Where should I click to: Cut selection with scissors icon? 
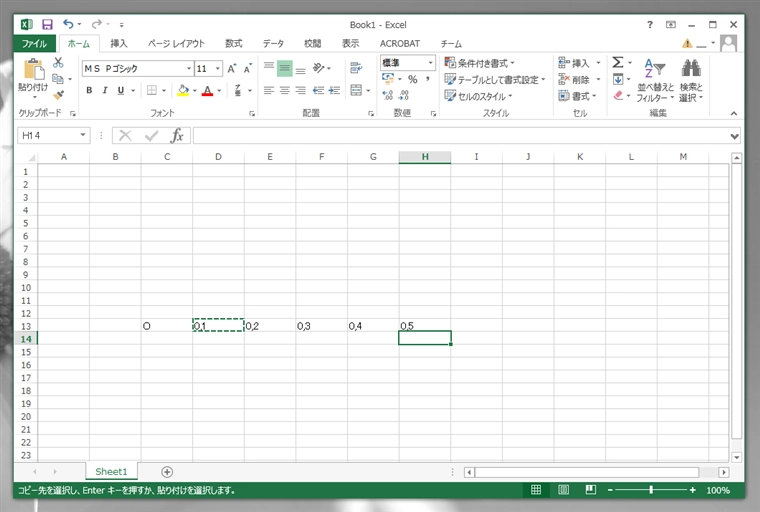(x=58, y=62)
